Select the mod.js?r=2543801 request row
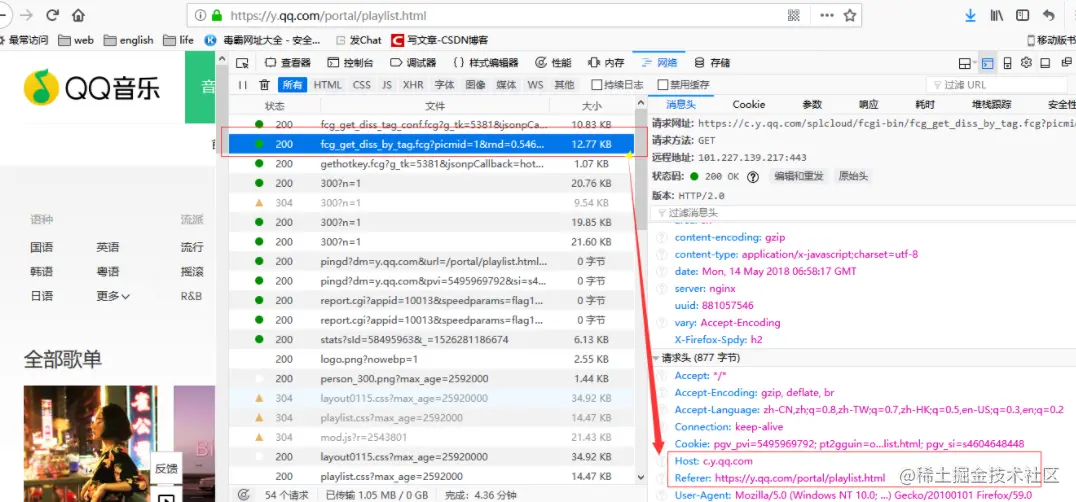The image size is (1076, 502). click(x=431, y=438)
